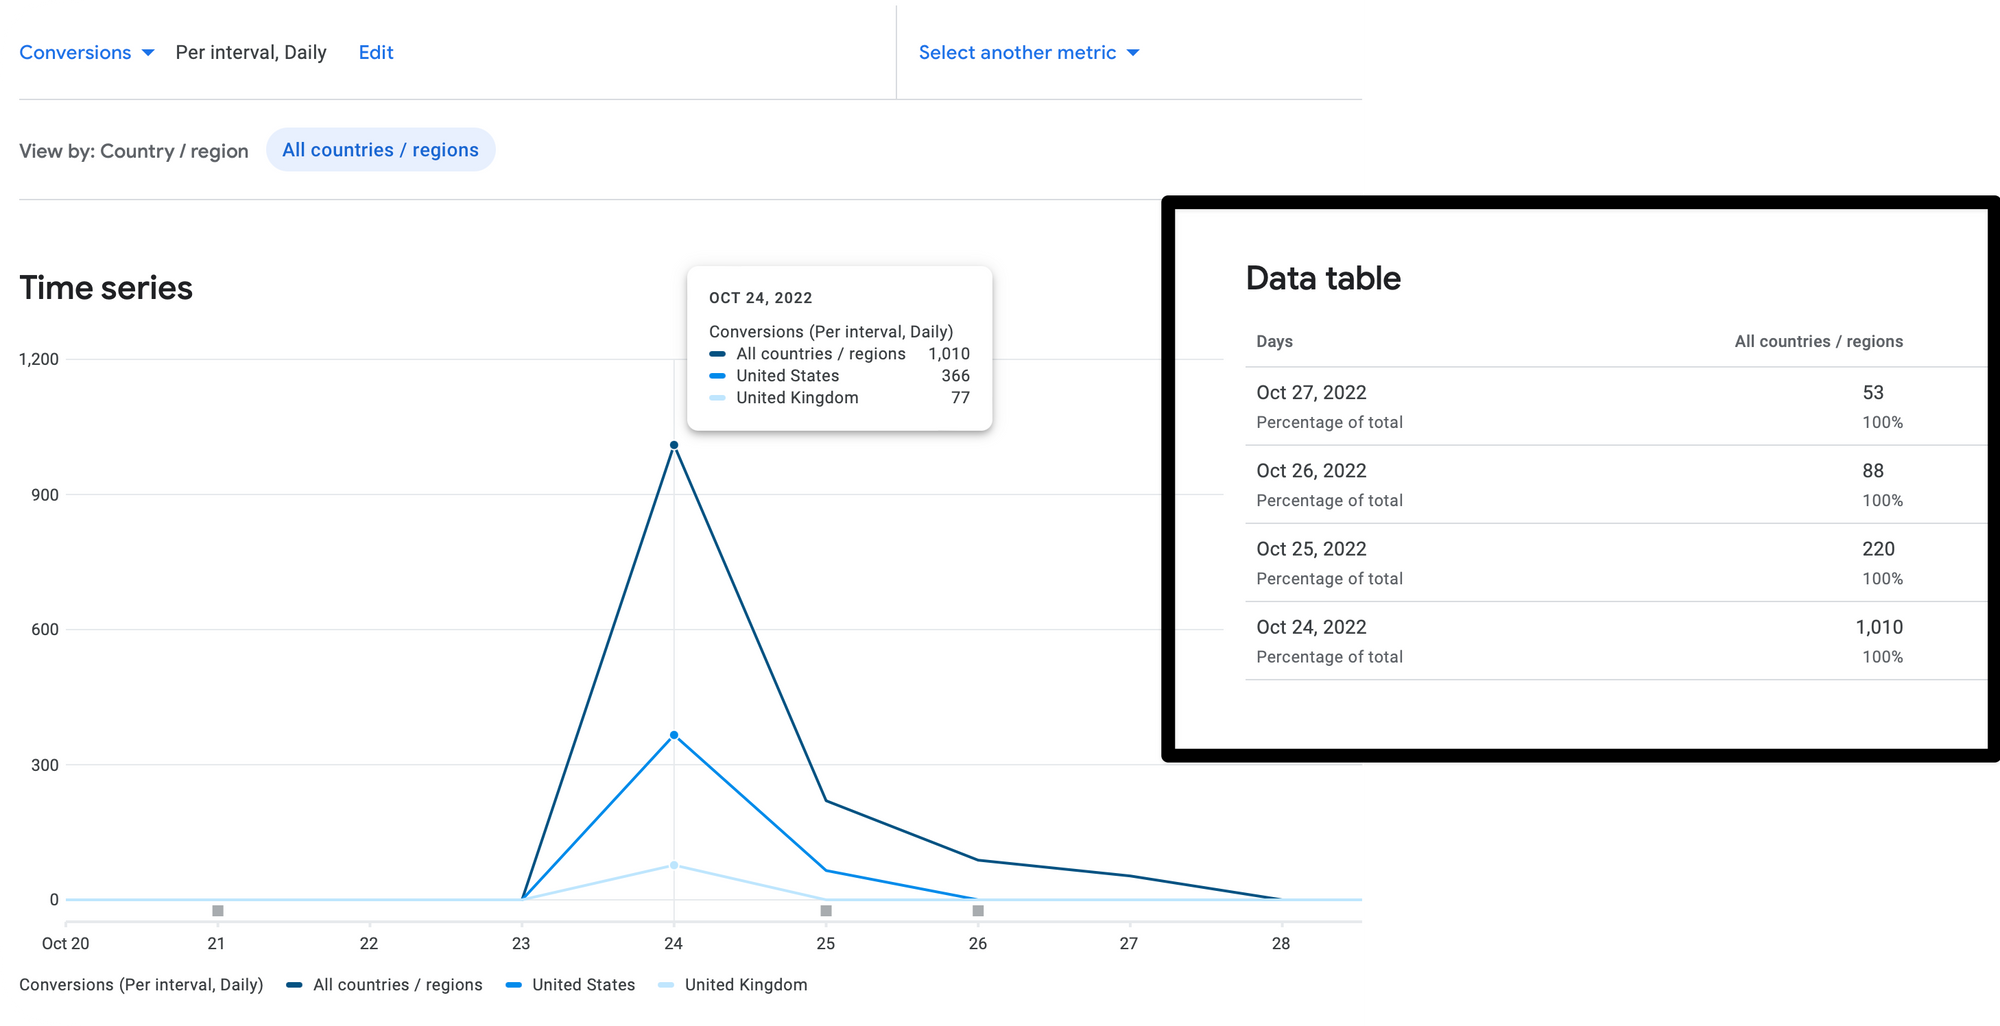Click the Oct 20 axis label

click(x=66, y=943)
